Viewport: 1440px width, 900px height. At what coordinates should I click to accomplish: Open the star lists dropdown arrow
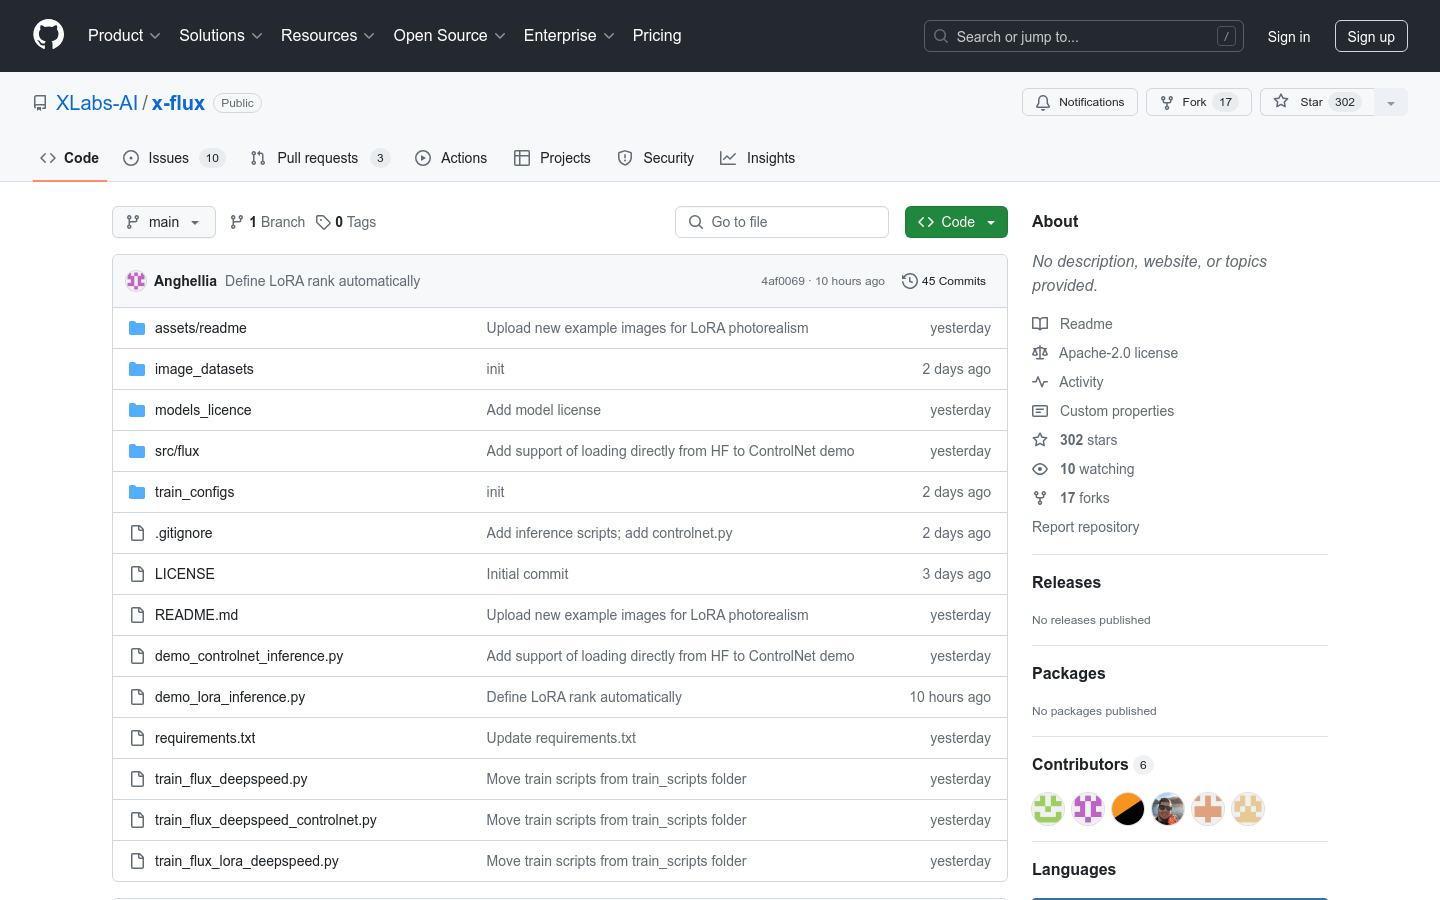[1391, 102]
